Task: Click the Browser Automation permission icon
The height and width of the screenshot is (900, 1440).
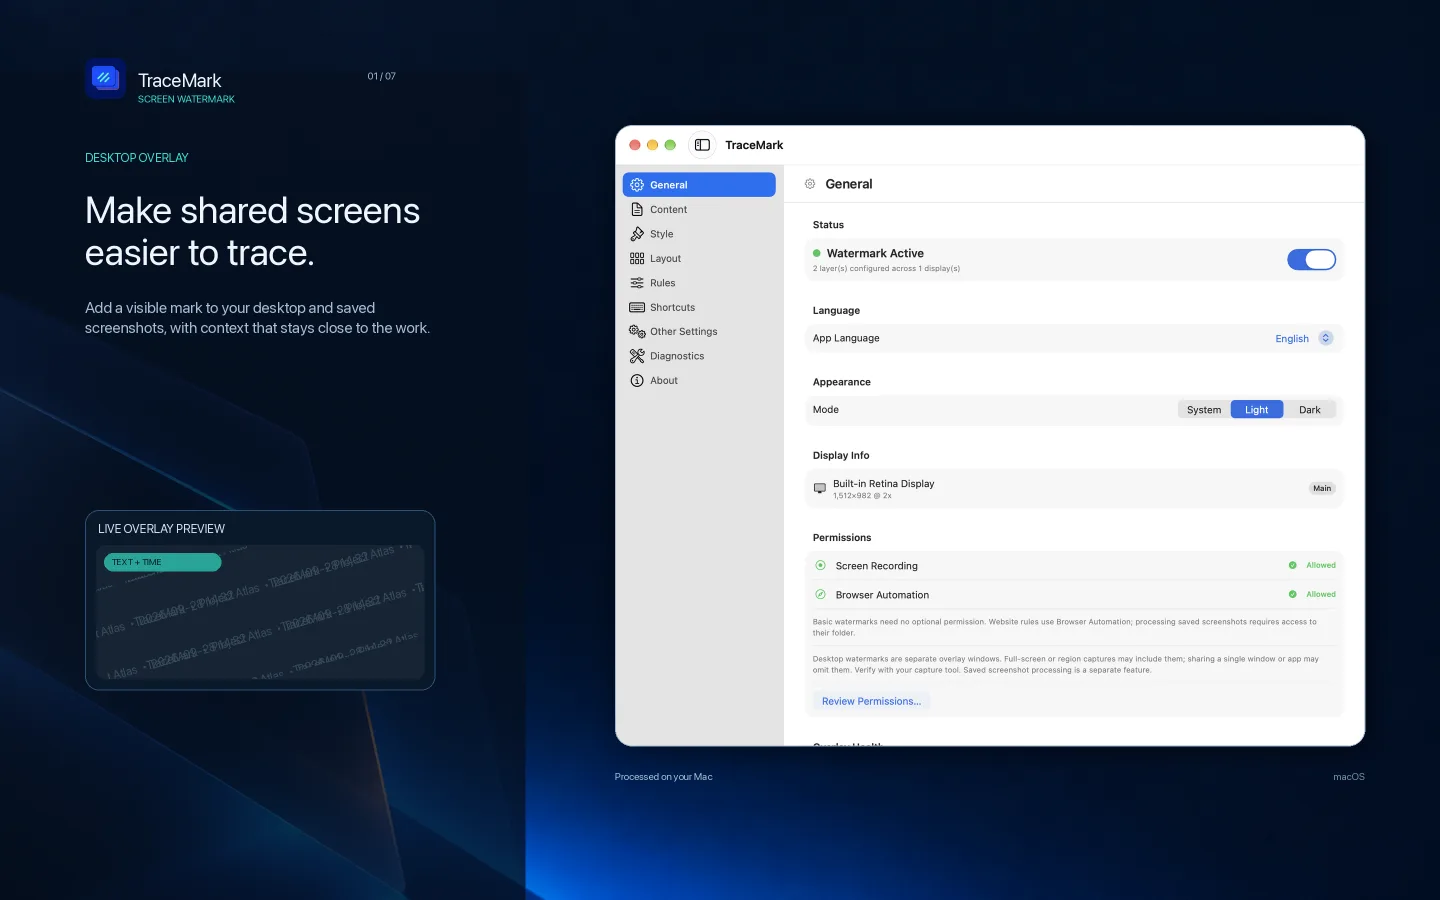Action: (820, 594)
